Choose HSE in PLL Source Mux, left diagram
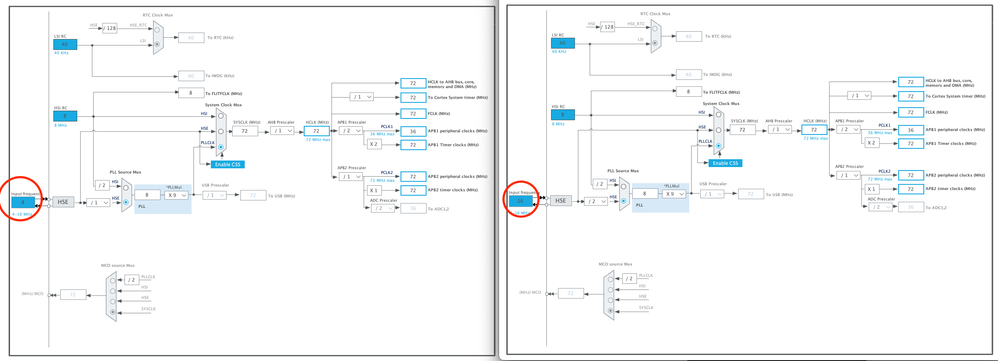 click(125, 202)
